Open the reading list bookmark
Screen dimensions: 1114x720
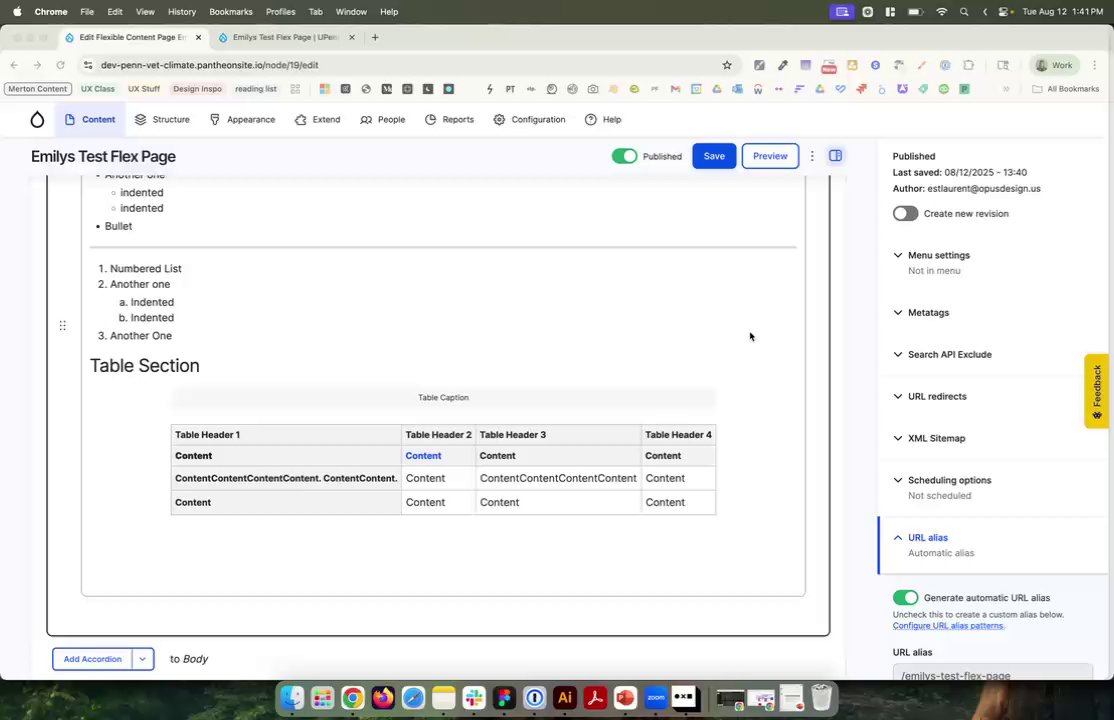click(256, 89)
